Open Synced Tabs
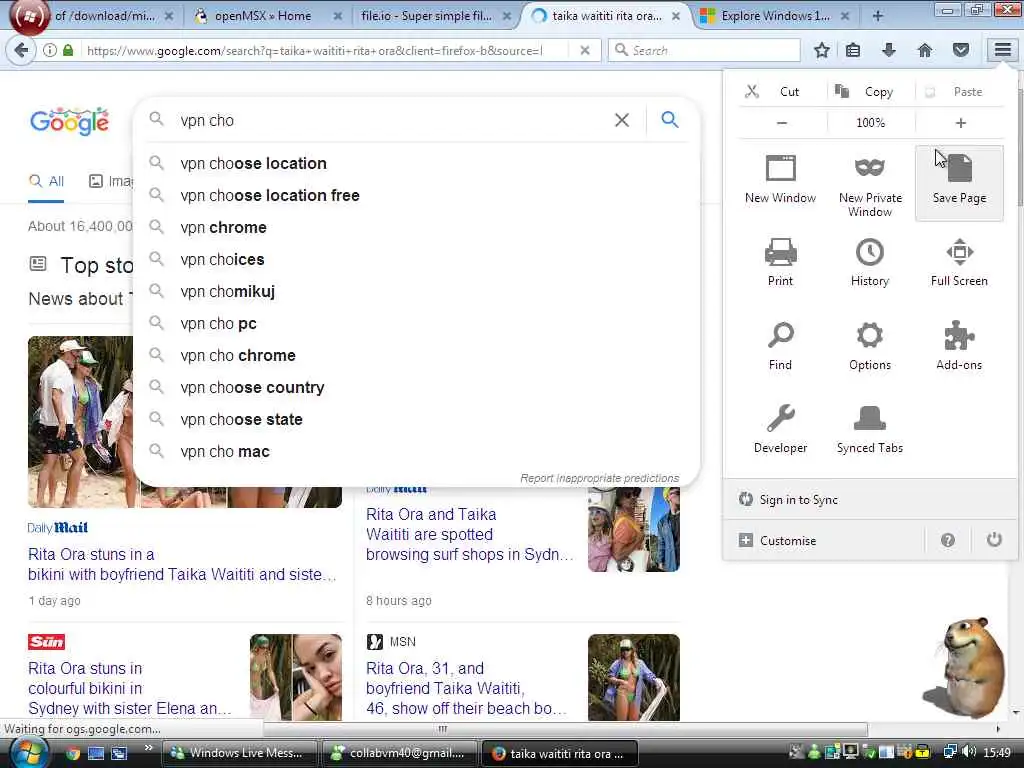Viewport: 1024px width, 768px height. point(870,429)
